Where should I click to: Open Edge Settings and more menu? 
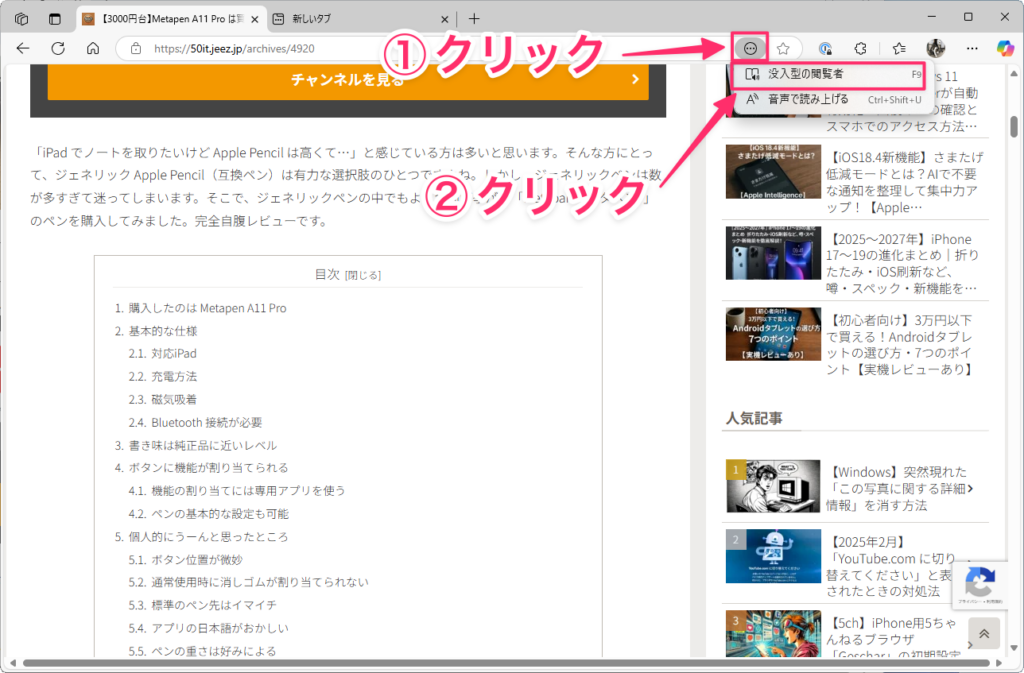tap(972, 48)
